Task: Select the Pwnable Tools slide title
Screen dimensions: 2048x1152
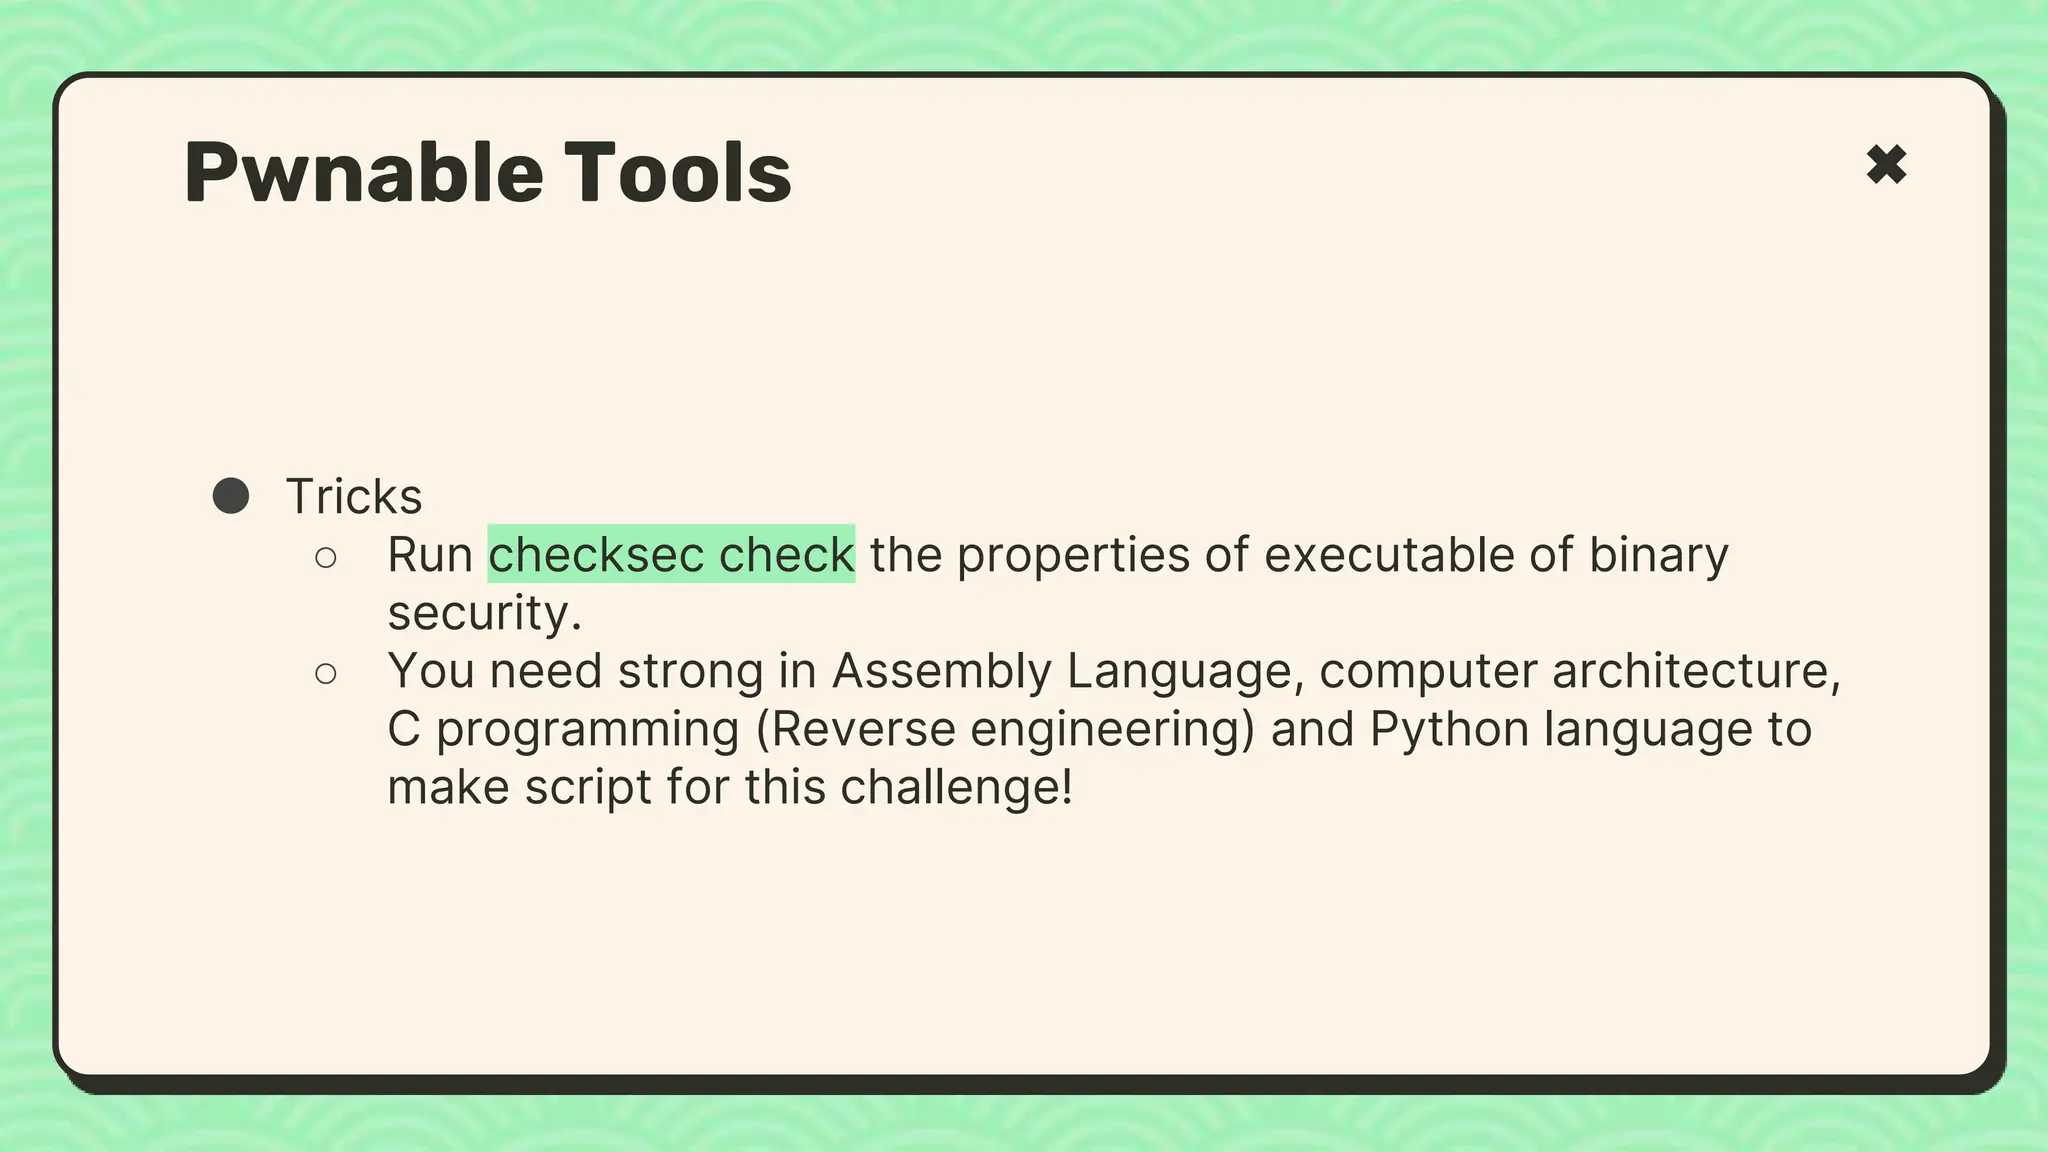Action: (488, 173)
